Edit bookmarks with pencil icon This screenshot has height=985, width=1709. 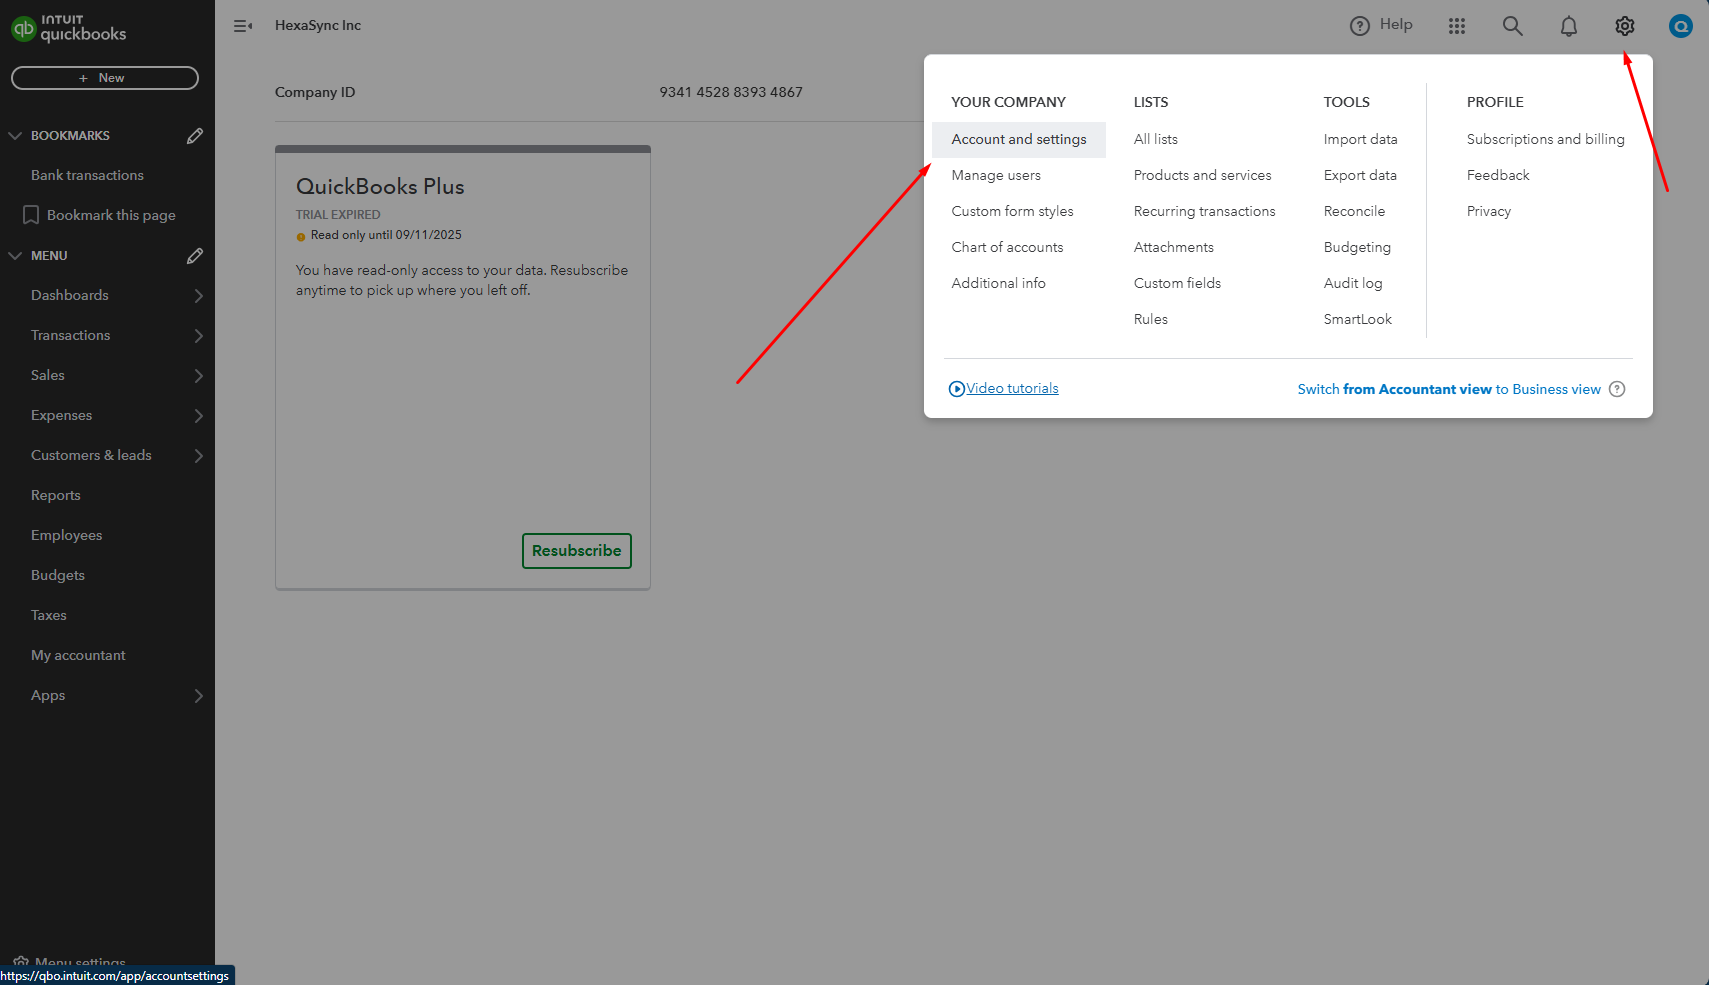pyautogui.click(x=195, y=135)
